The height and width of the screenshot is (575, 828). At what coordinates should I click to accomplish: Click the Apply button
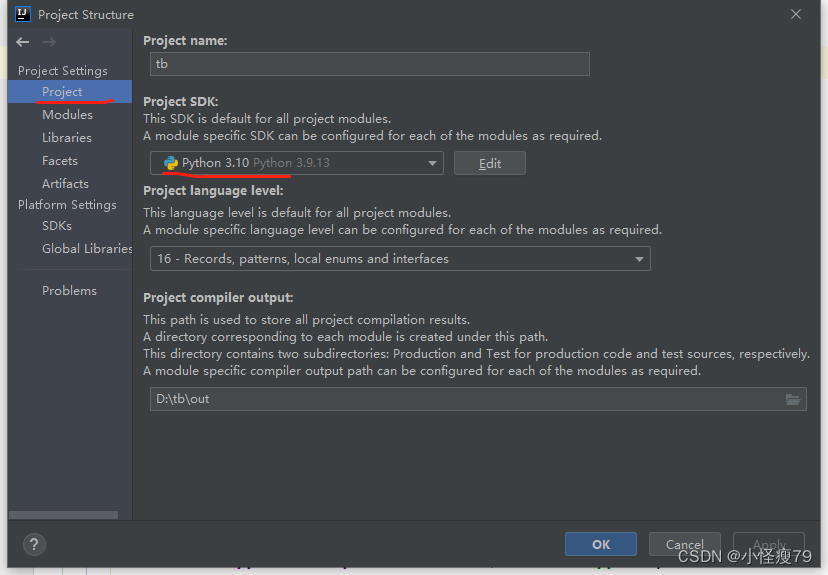[x=769, y=544]
